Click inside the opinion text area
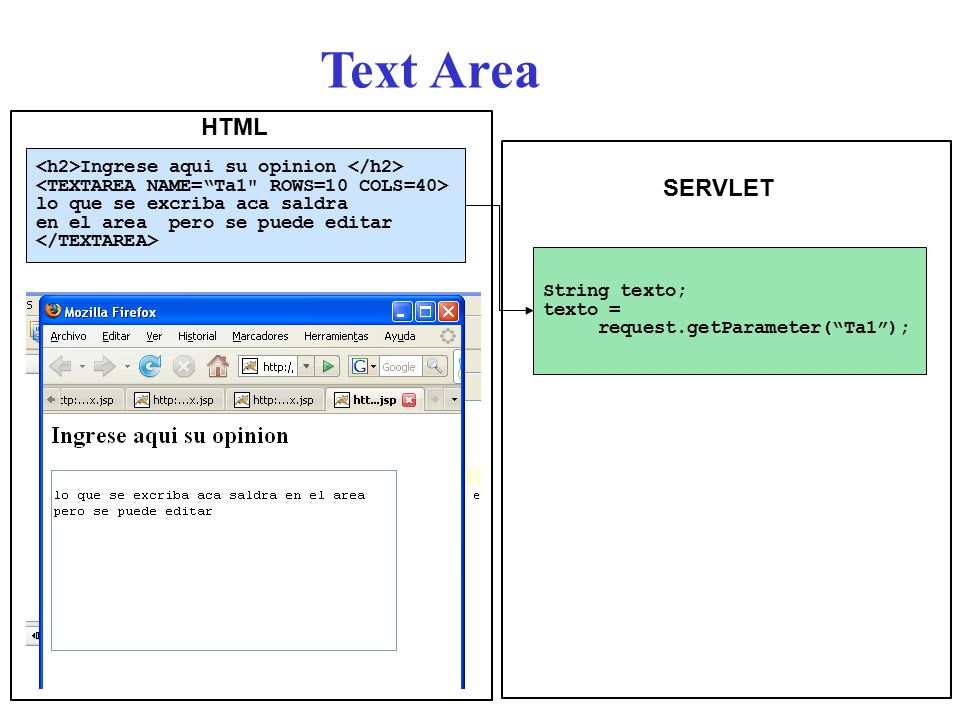The width and height of the screenshot is (960, 720). click(x=224, y=560)
